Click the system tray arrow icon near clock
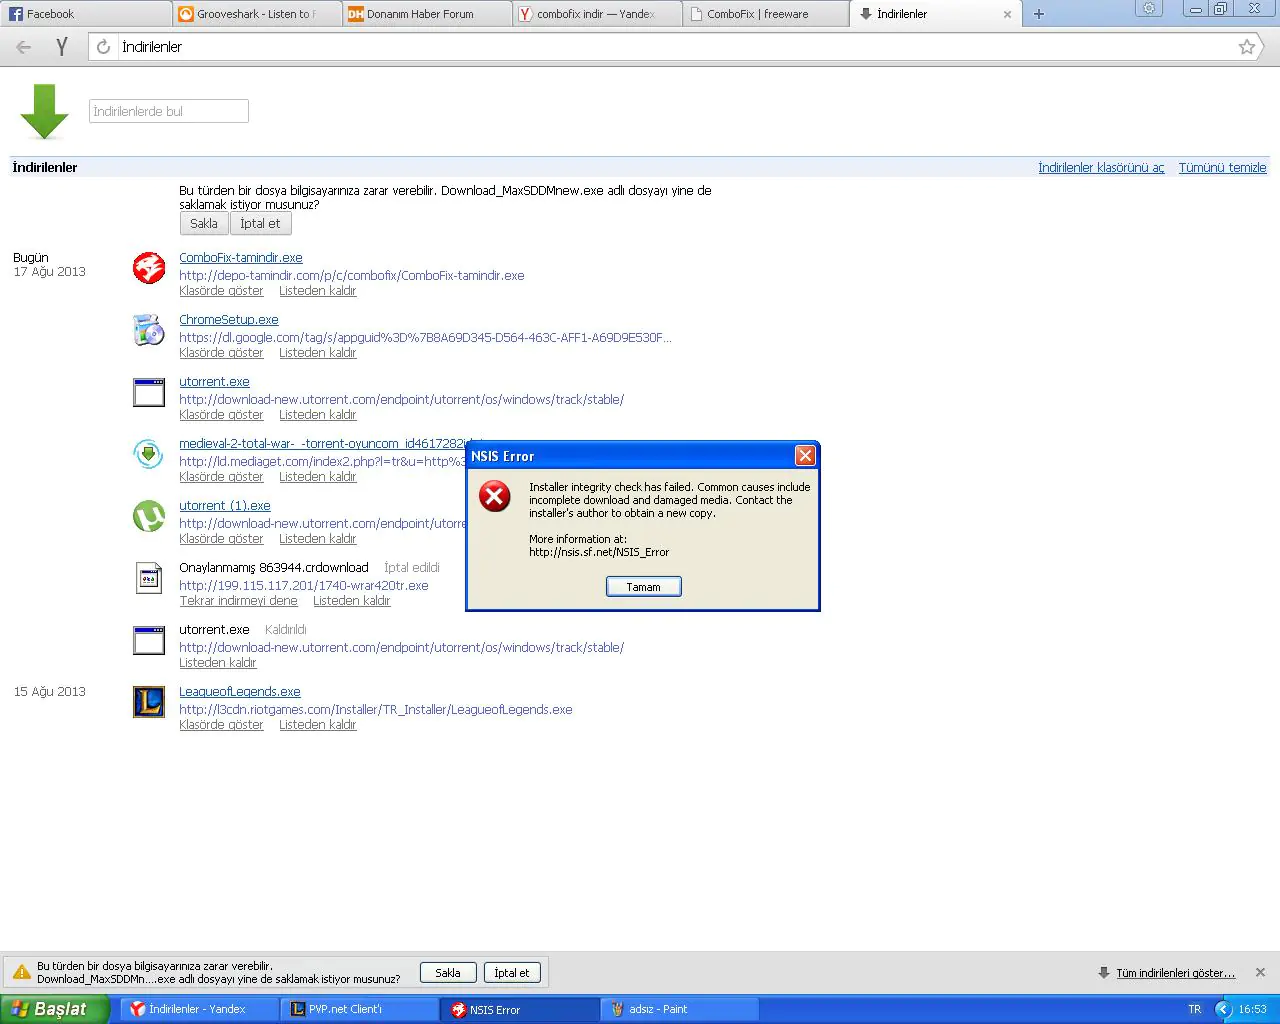This screenshot has width=1280, height=1024. coord(1223,1009)
